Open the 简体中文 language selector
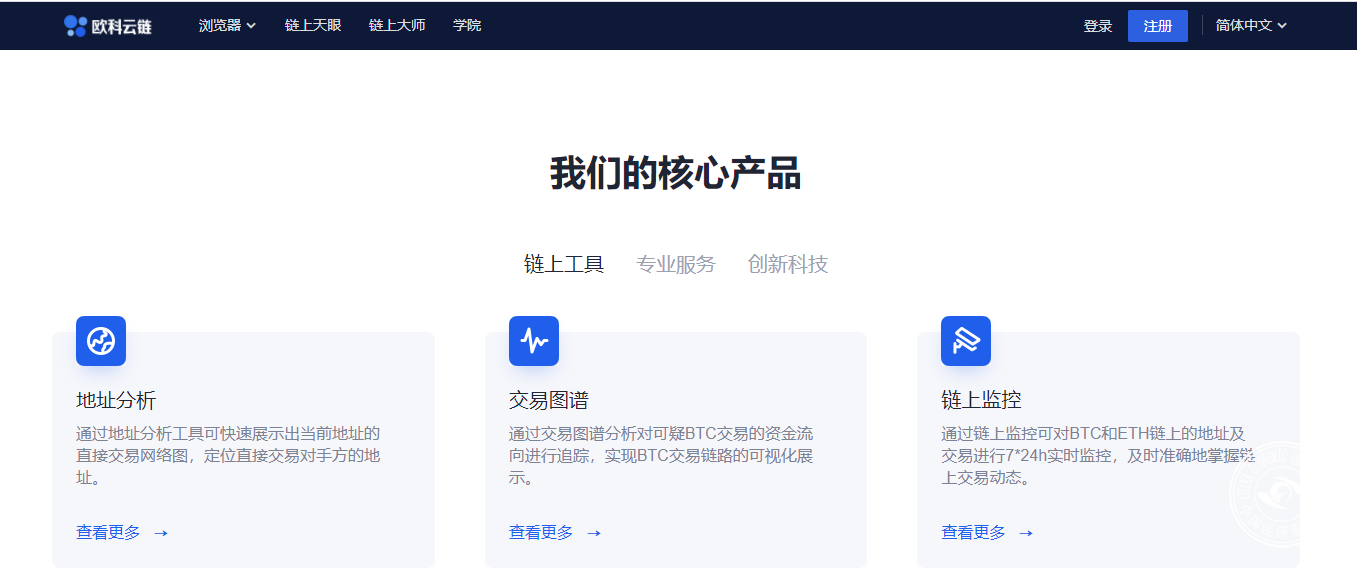The image size is (1357, 569). click(1251, 25)
